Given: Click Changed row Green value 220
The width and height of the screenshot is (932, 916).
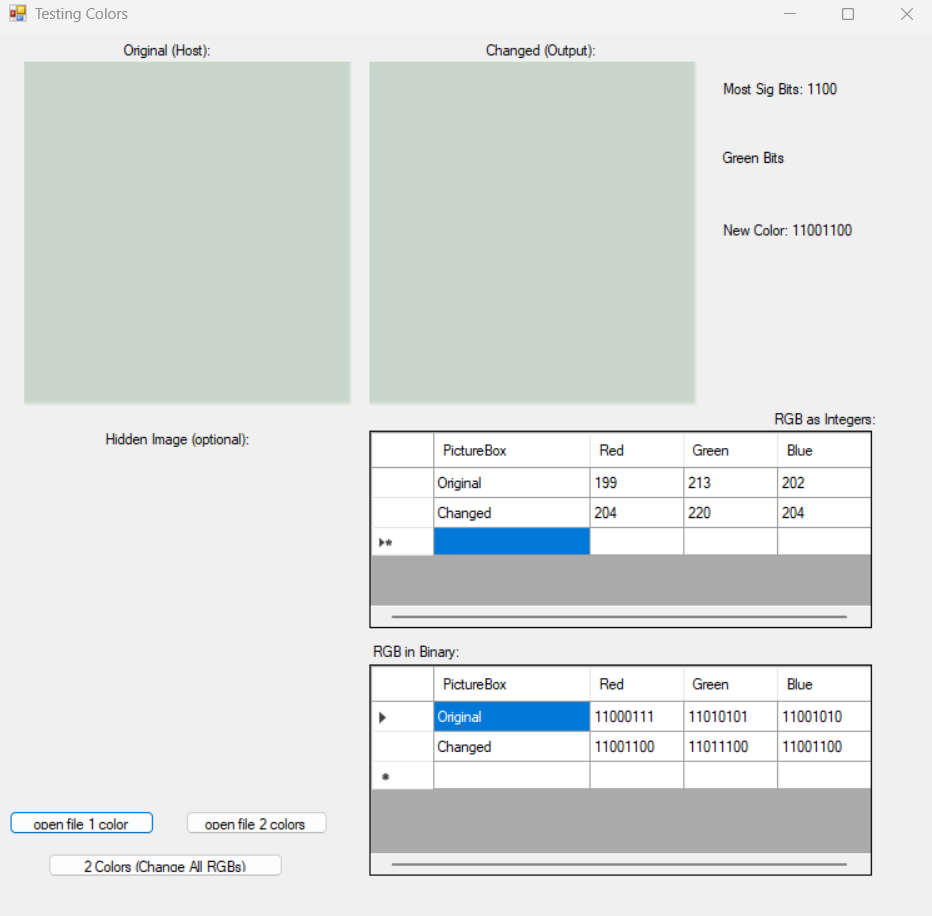Looking at the screenshot, I should (x=730, y=513).
